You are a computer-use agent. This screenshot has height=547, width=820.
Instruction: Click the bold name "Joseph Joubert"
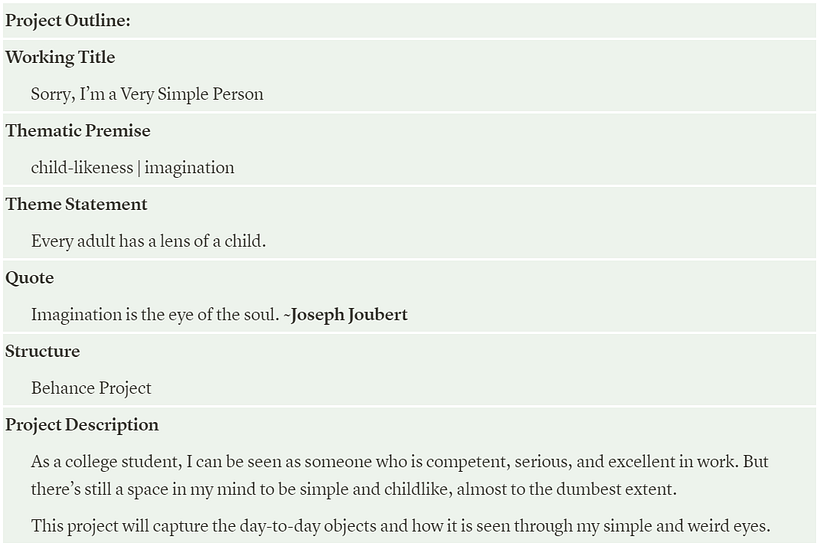pyautogui.click(x=350, y=315)
